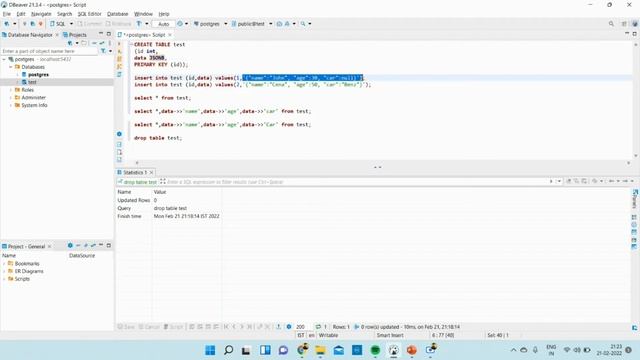Viewport: 640px width, 360px height.
Task: Edit the fetch size 200 field
Action: (302, 327)
